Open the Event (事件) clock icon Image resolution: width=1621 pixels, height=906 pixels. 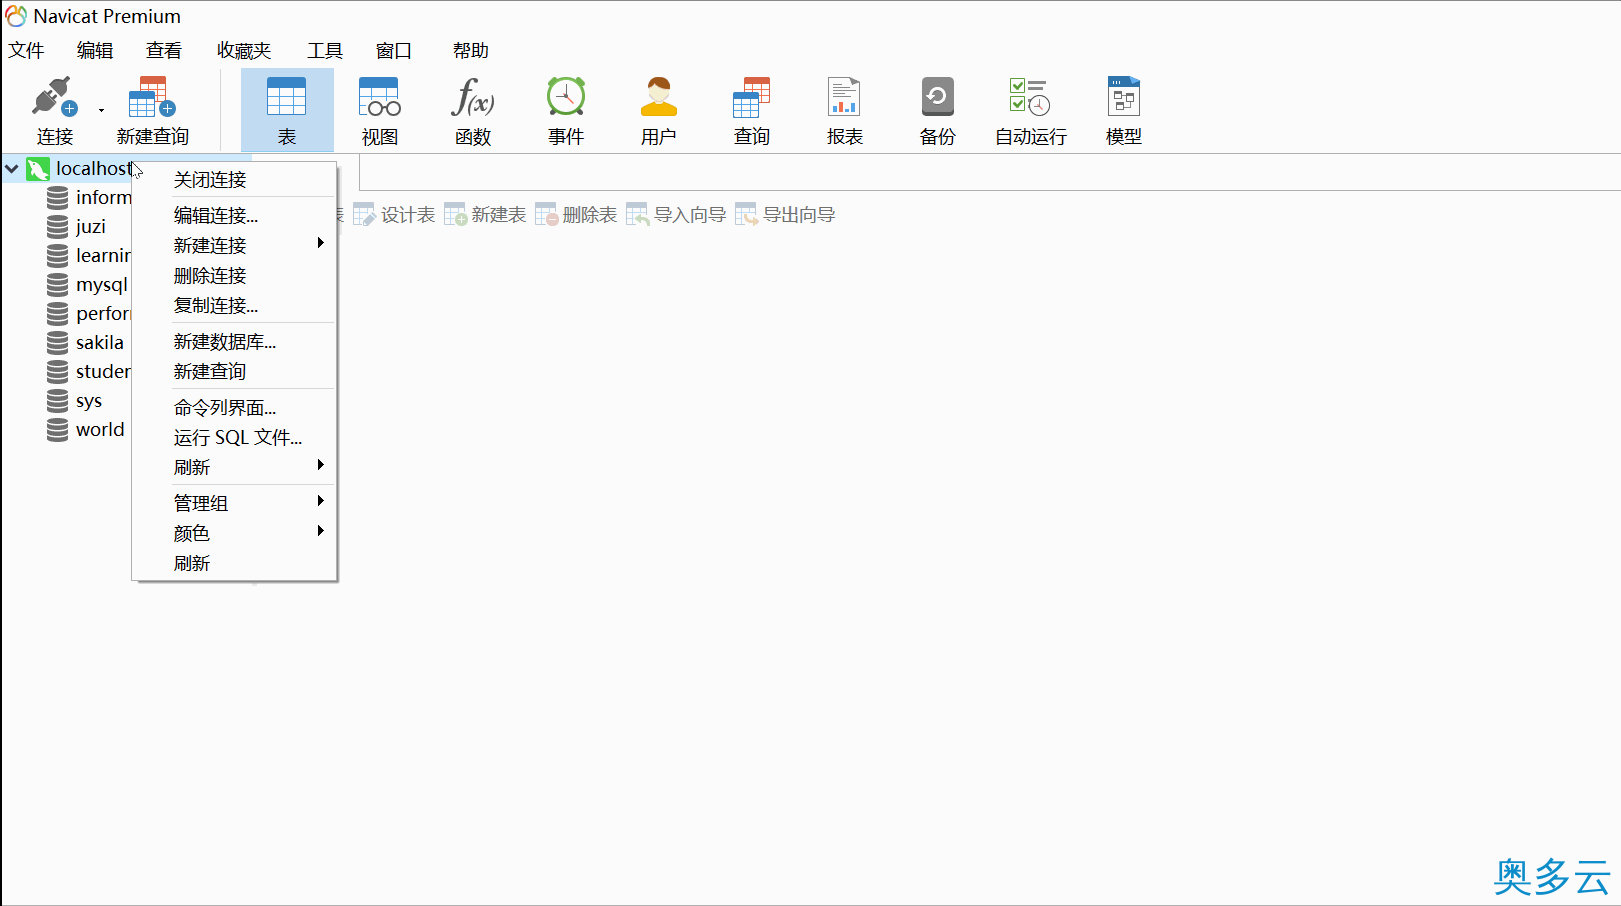566,98
